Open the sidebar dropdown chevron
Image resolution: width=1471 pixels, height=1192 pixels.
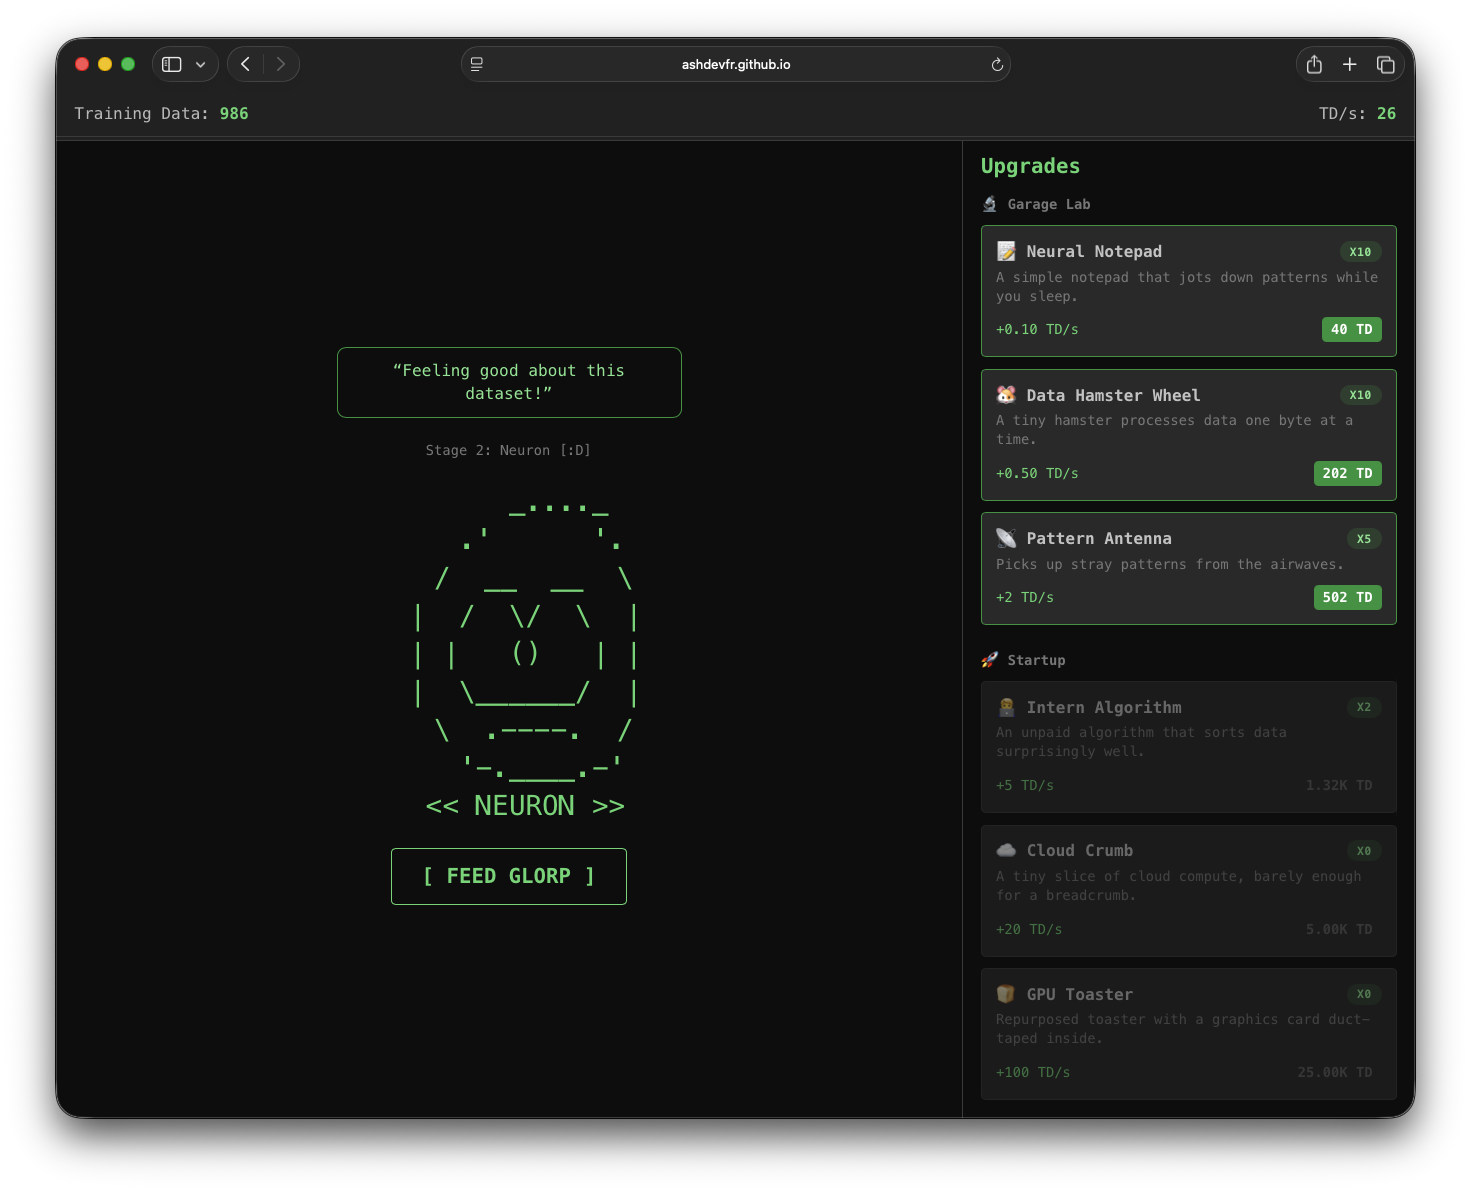click(201, 64)
